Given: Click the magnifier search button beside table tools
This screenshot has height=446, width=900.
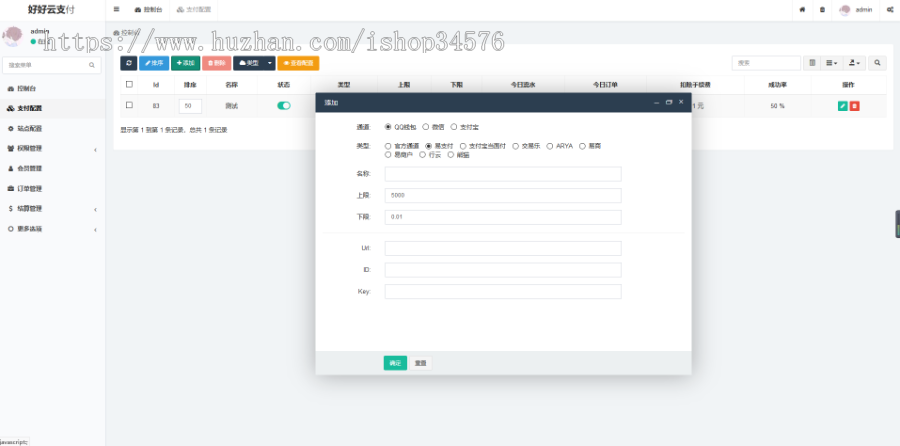Looking at the screenshot, I should [x=877, y=63].
